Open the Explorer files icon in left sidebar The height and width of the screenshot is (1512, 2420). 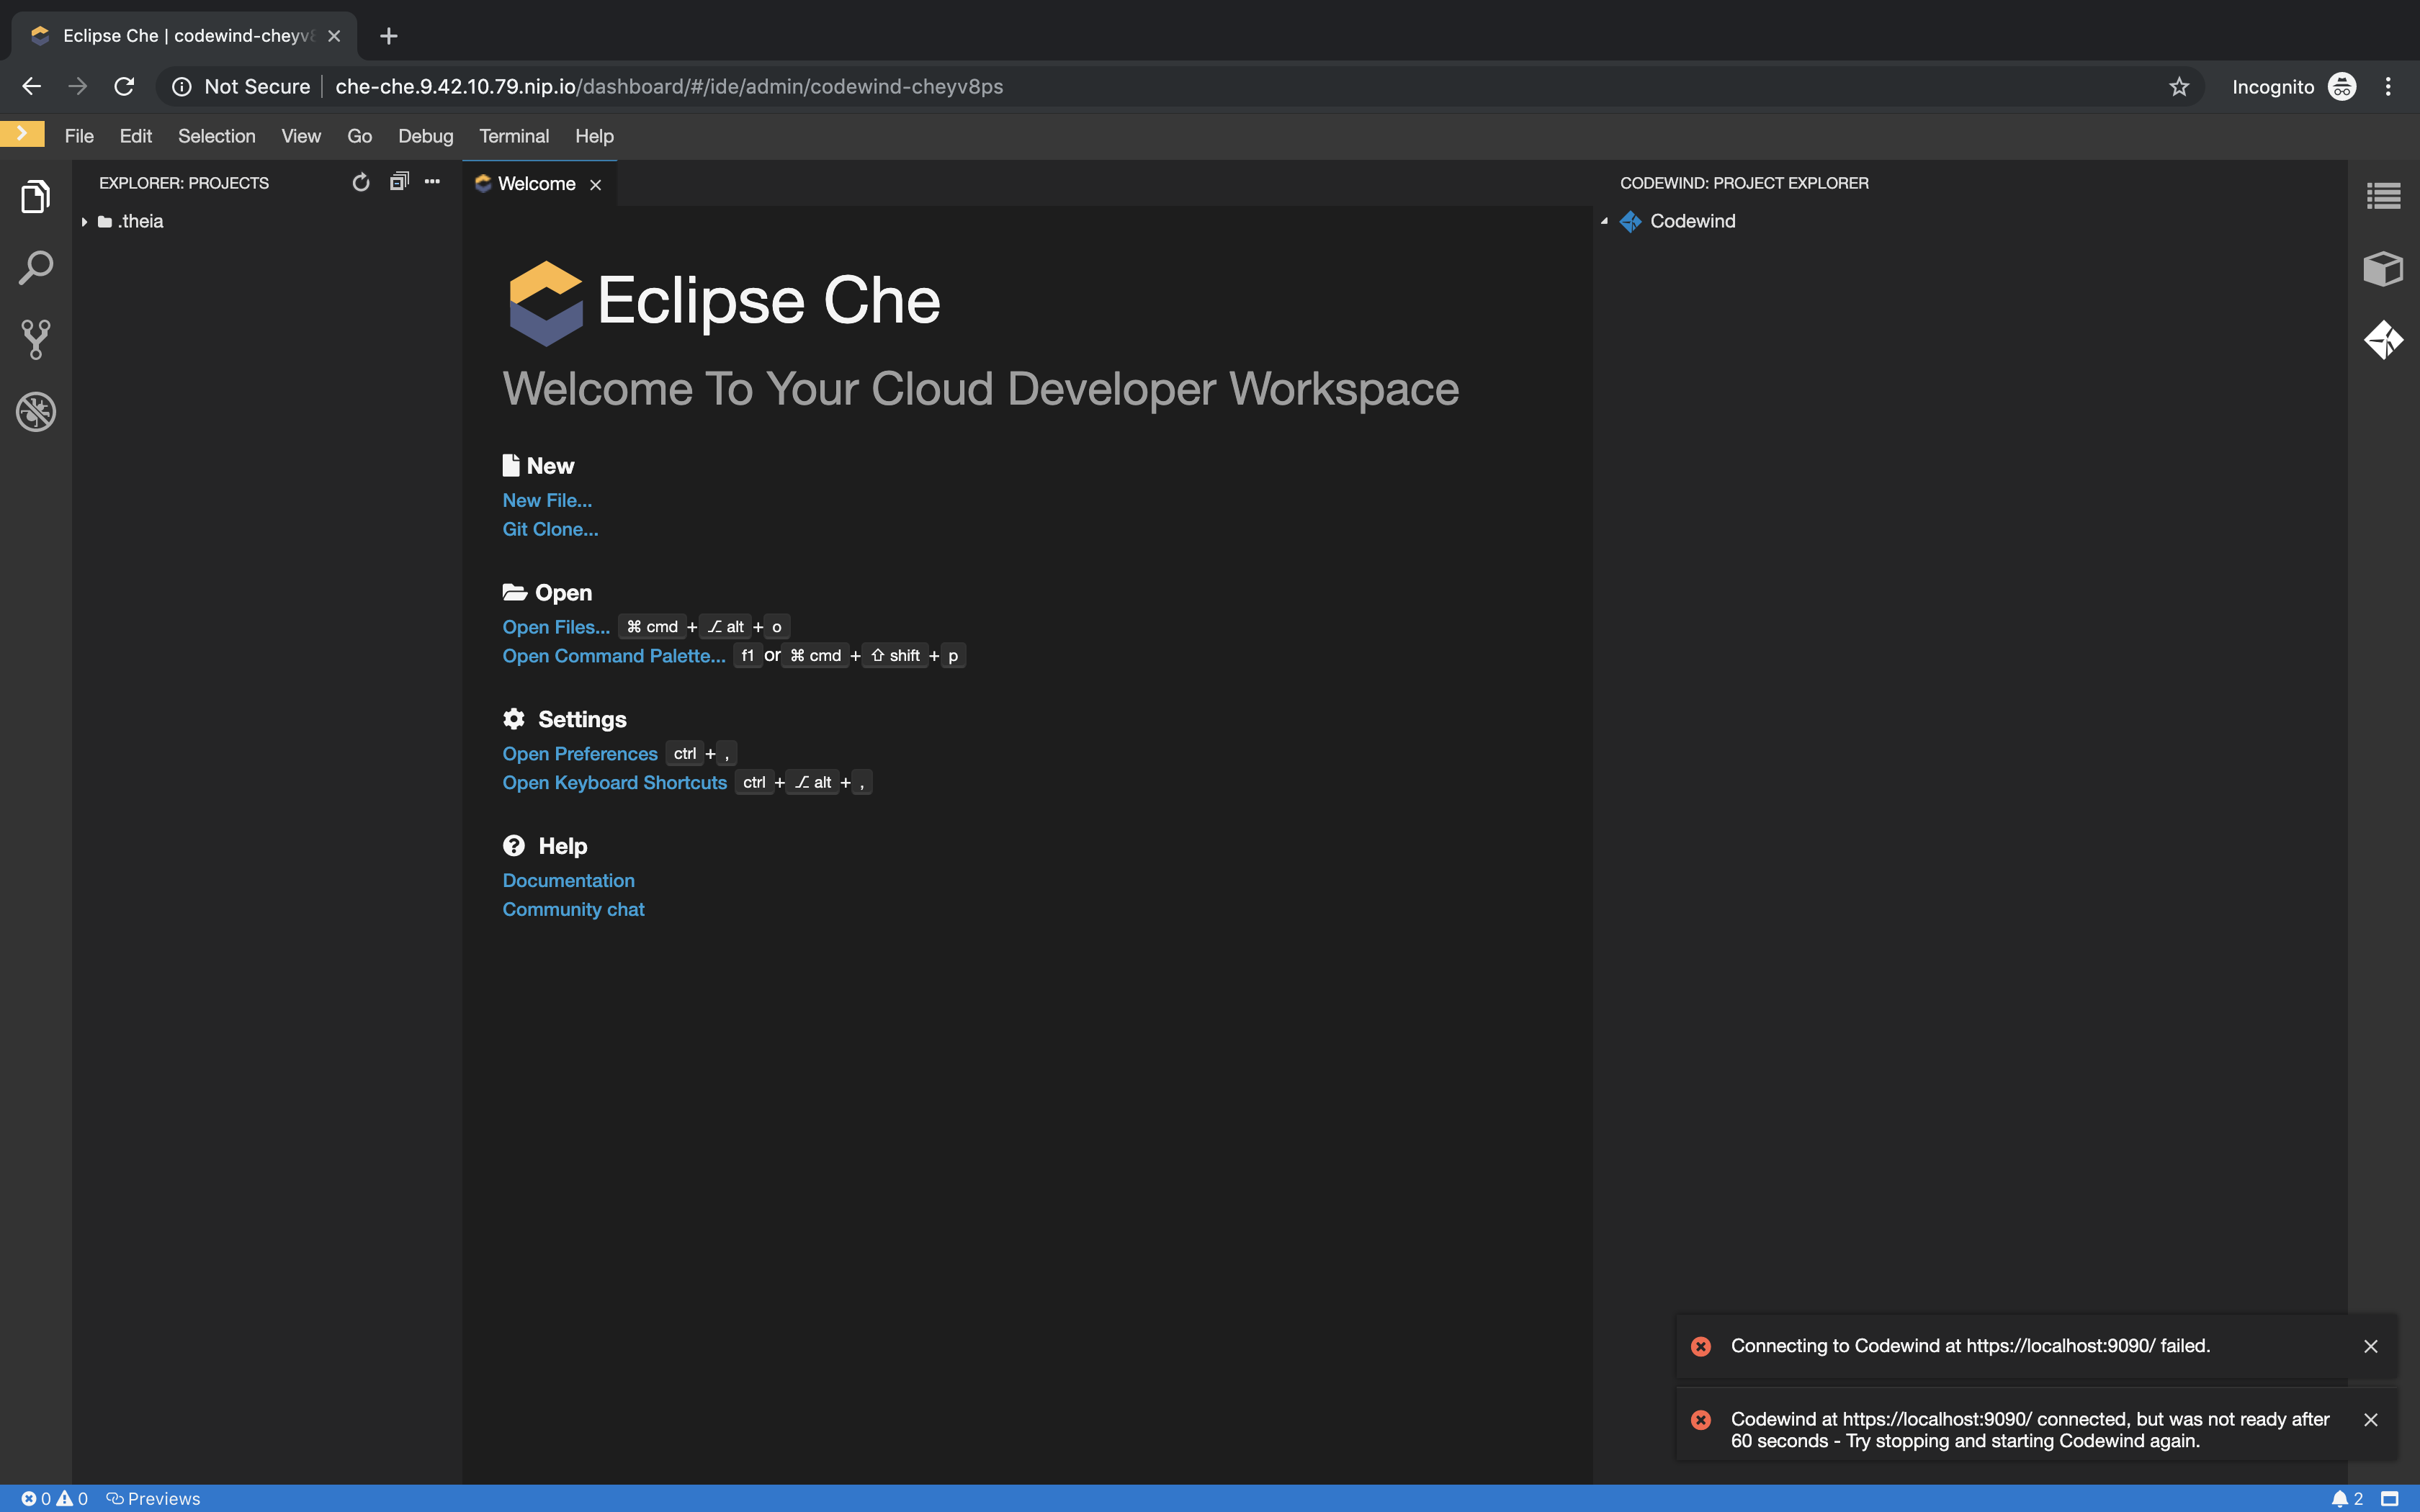[36, 196]
